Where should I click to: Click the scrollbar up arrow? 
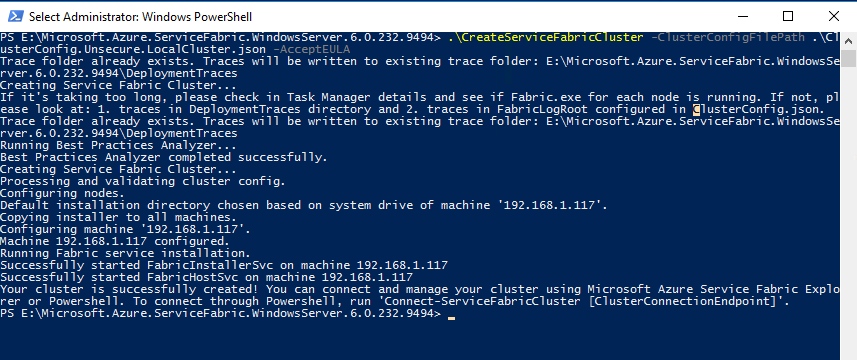[x=848, y=41]
